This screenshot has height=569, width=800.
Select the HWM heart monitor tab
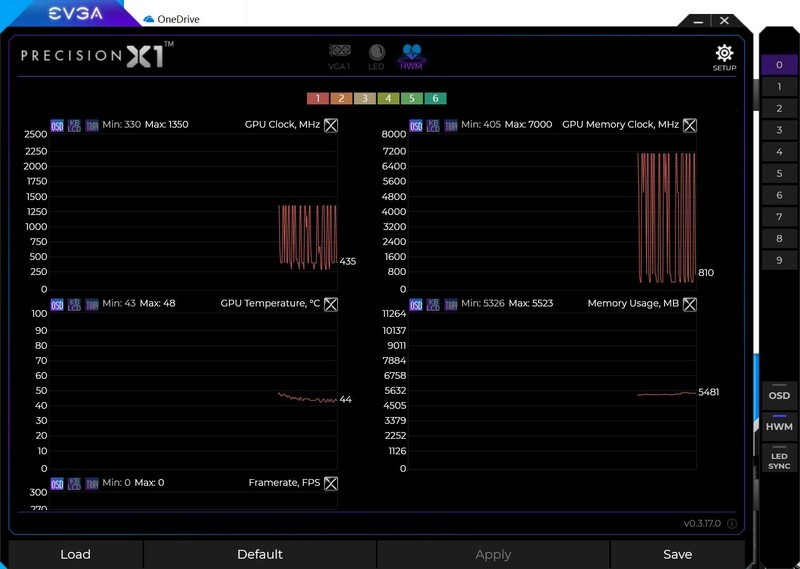point(411,57)
